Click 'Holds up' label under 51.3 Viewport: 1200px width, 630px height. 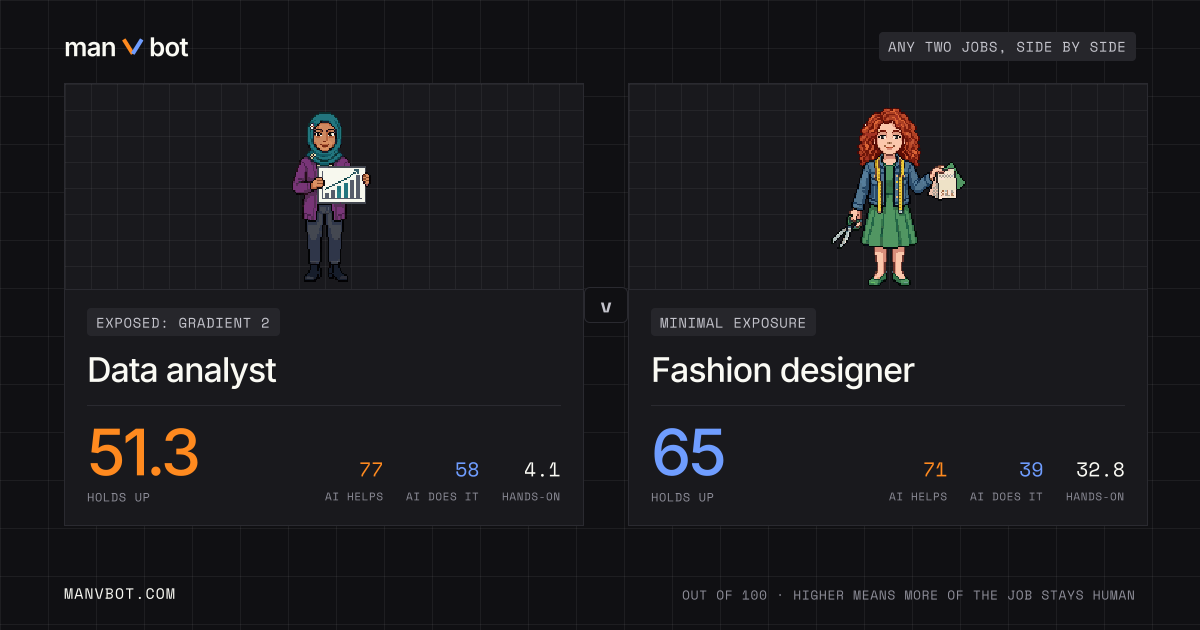pos(118,497)
